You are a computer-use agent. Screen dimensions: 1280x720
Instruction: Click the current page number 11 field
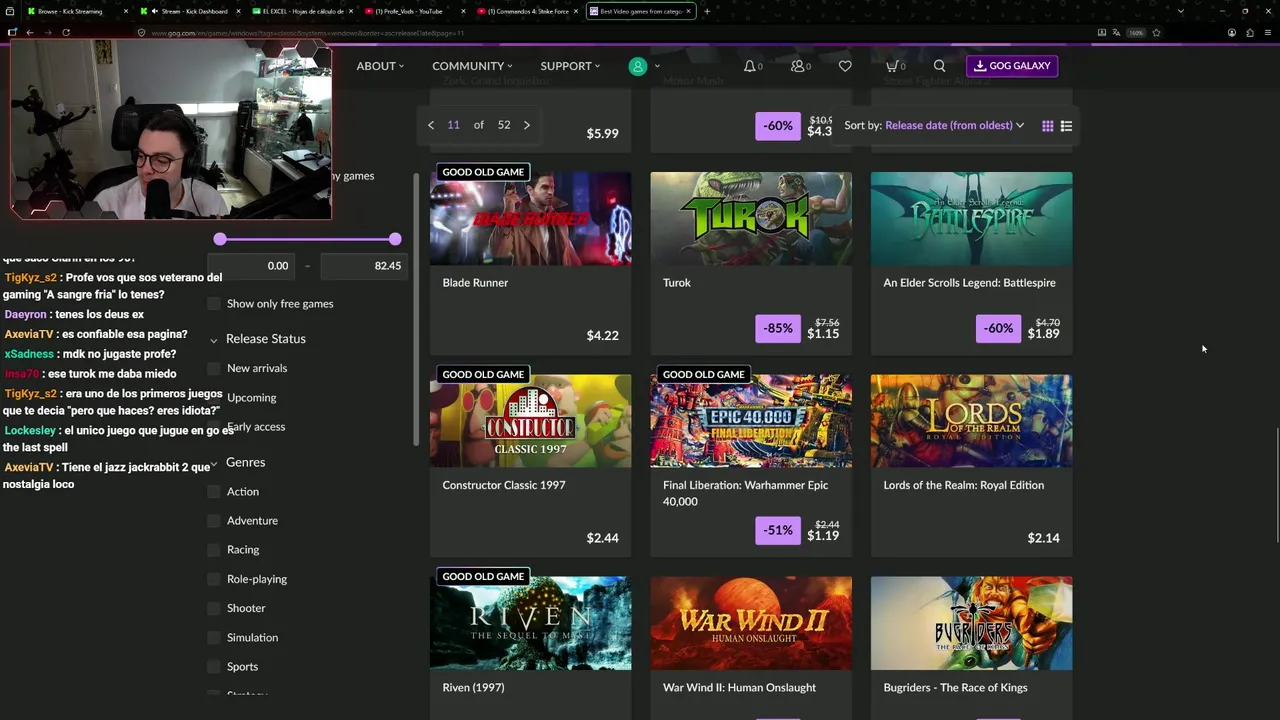click(453, 125)
